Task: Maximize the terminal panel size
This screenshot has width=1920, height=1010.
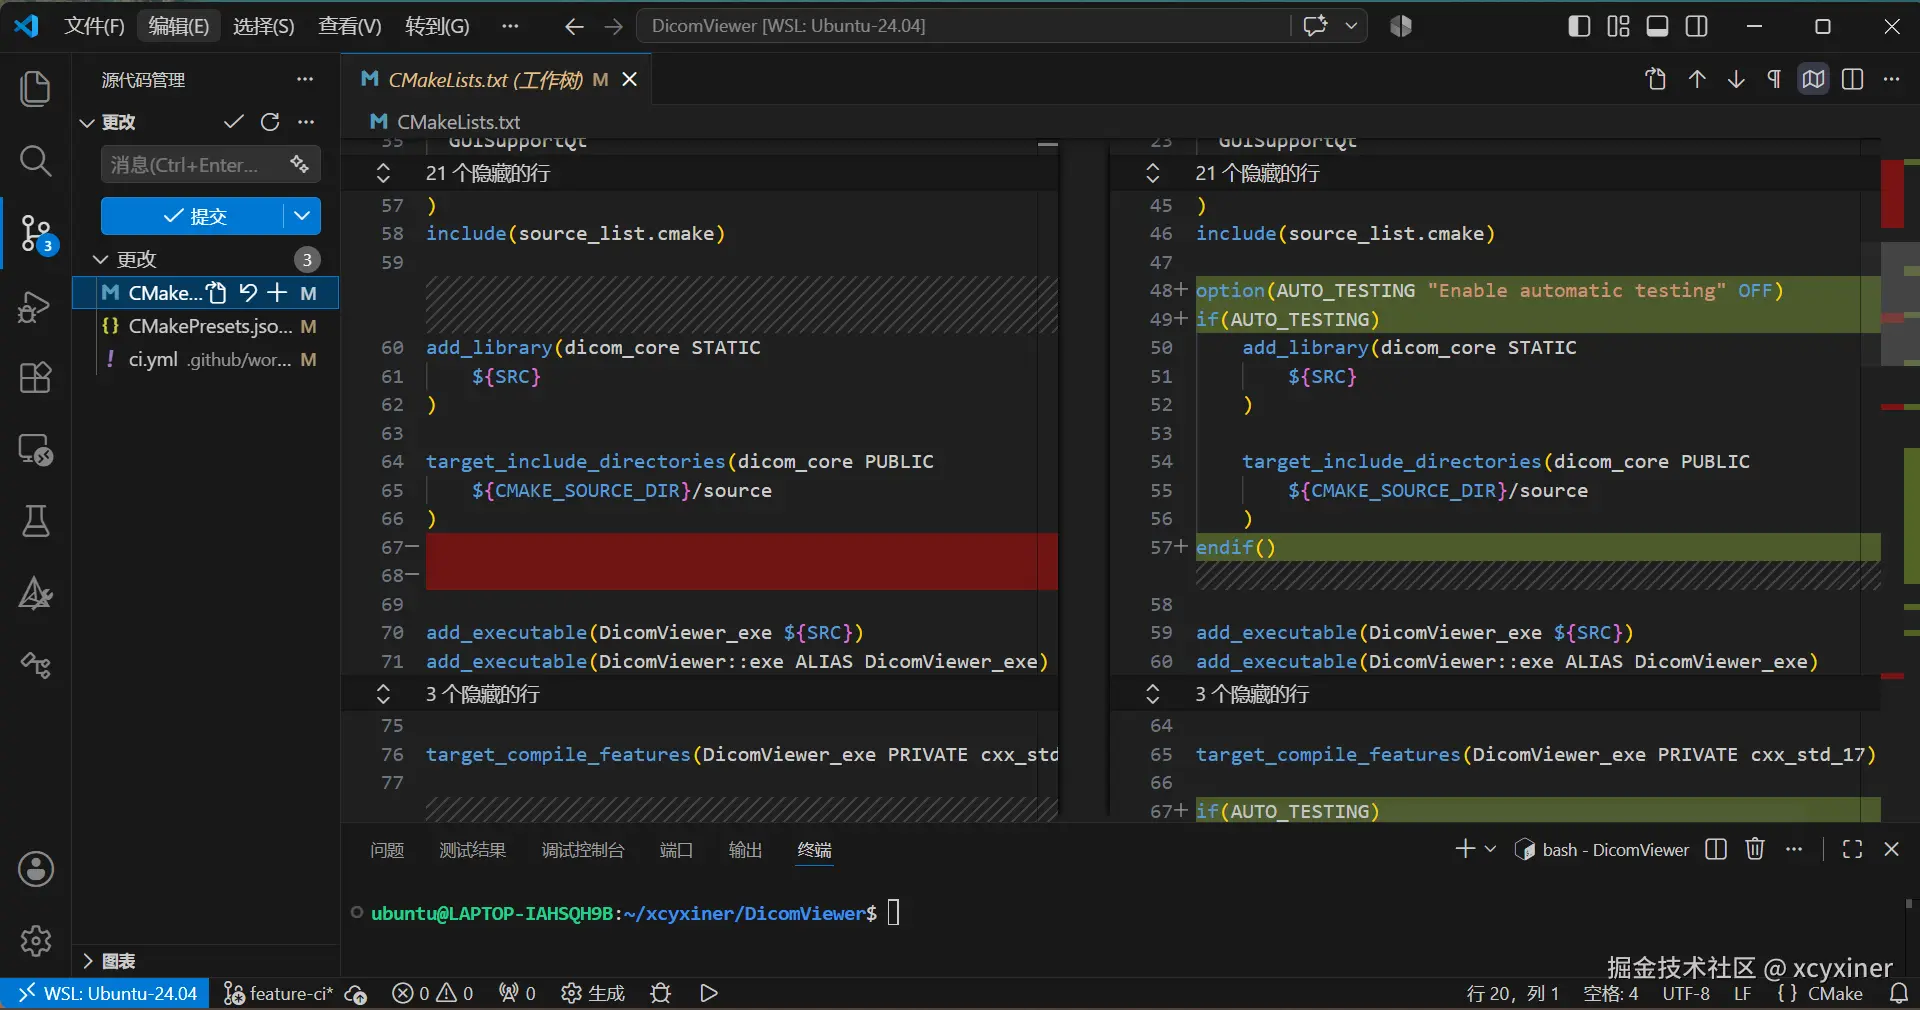Action: [1852, 849]
